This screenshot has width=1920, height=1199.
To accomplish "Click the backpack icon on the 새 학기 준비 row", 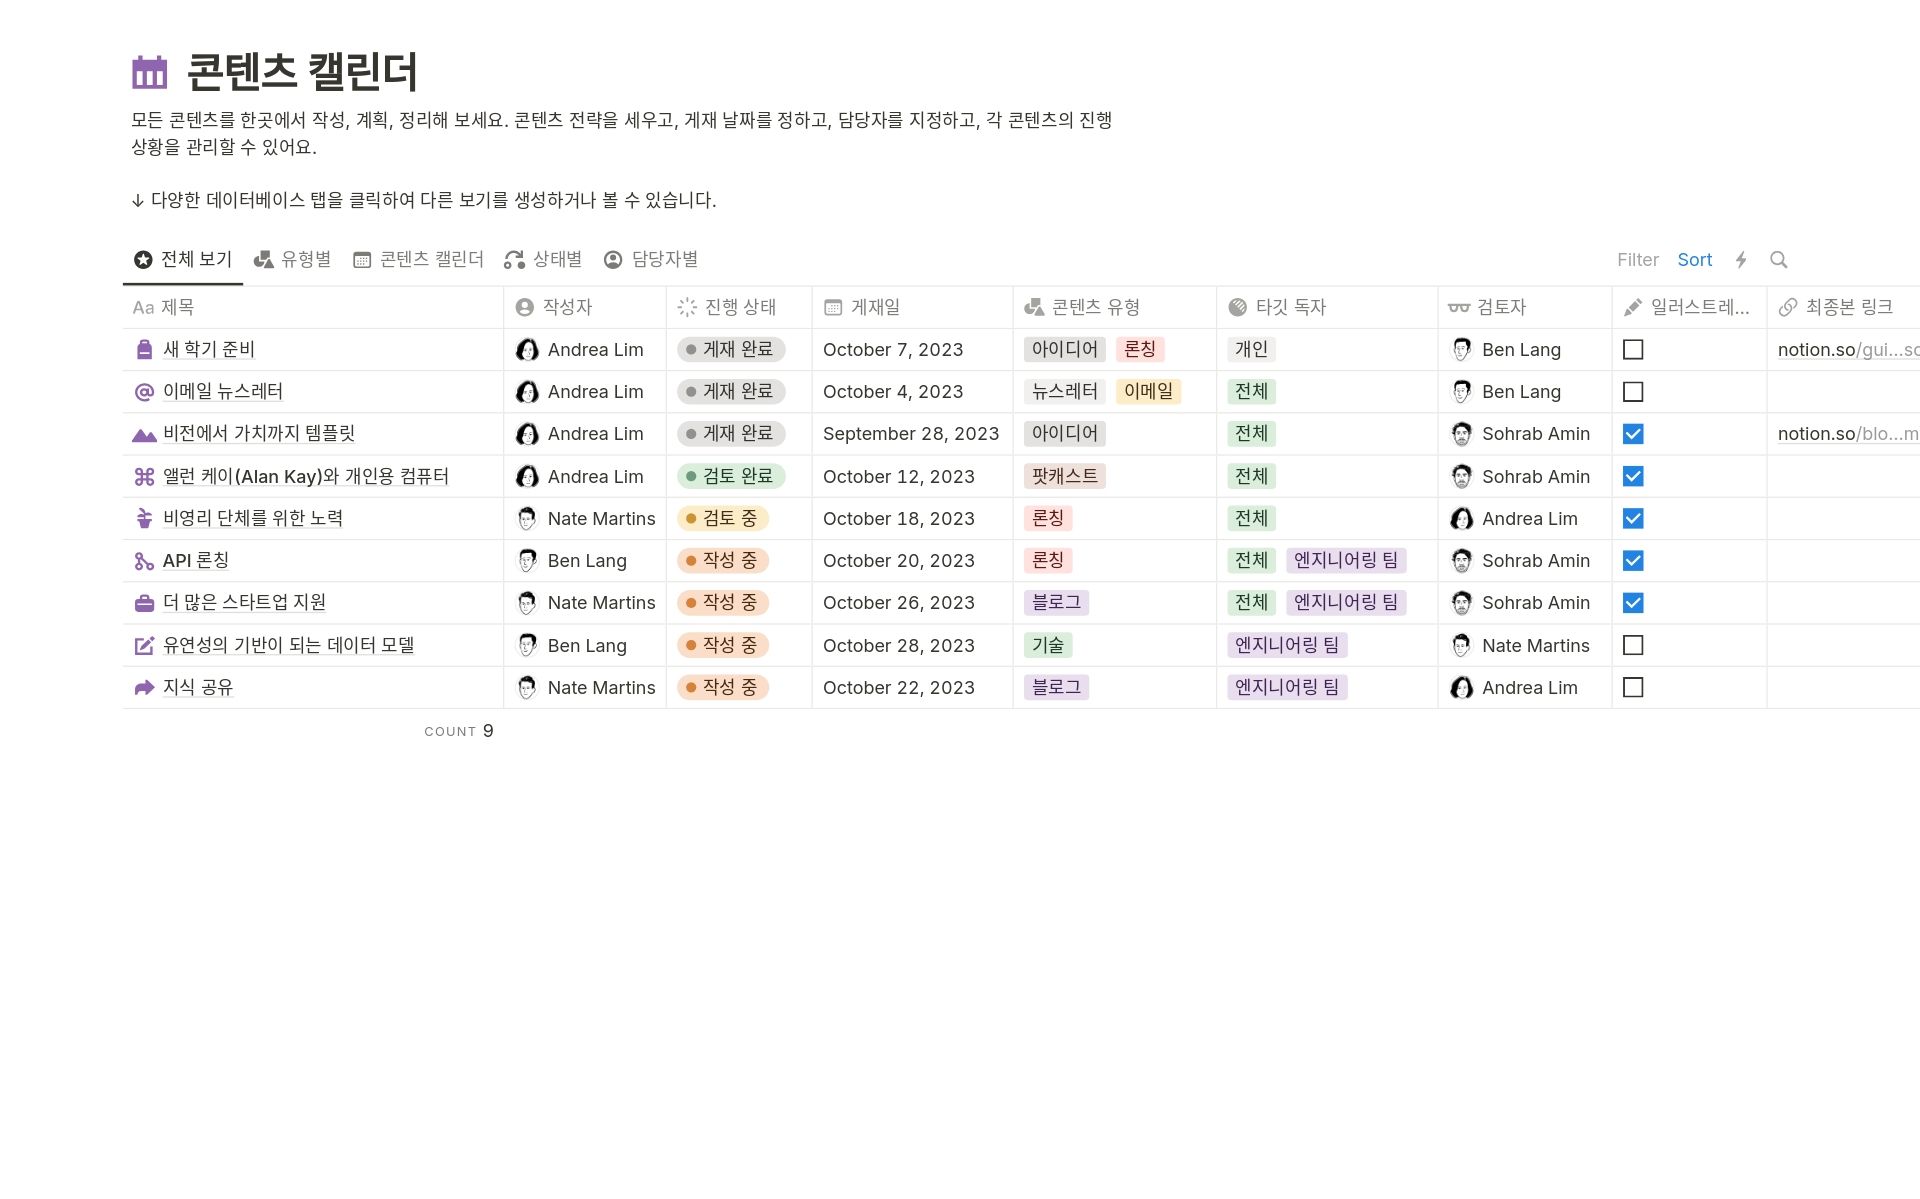I will pos(143,349).
